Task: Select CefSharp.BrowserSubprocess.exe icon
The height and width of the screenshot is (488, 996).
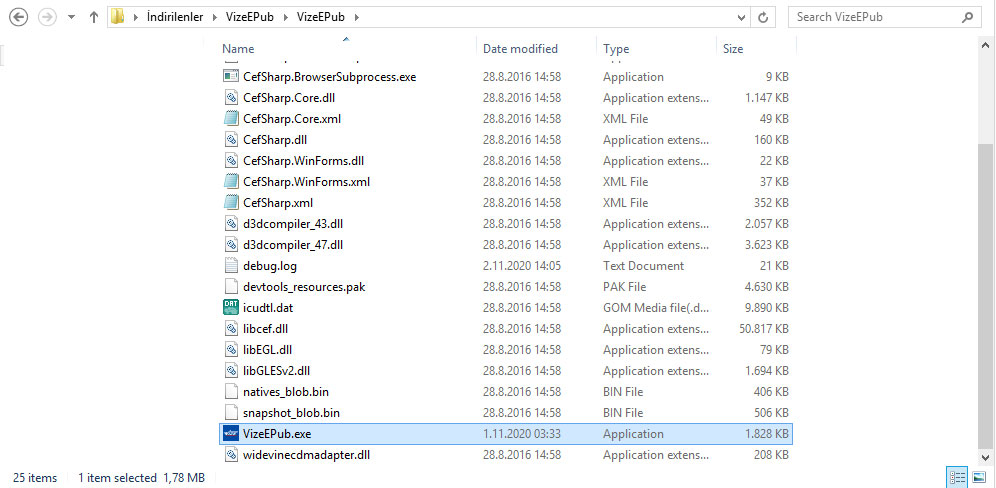Action: 231,76
